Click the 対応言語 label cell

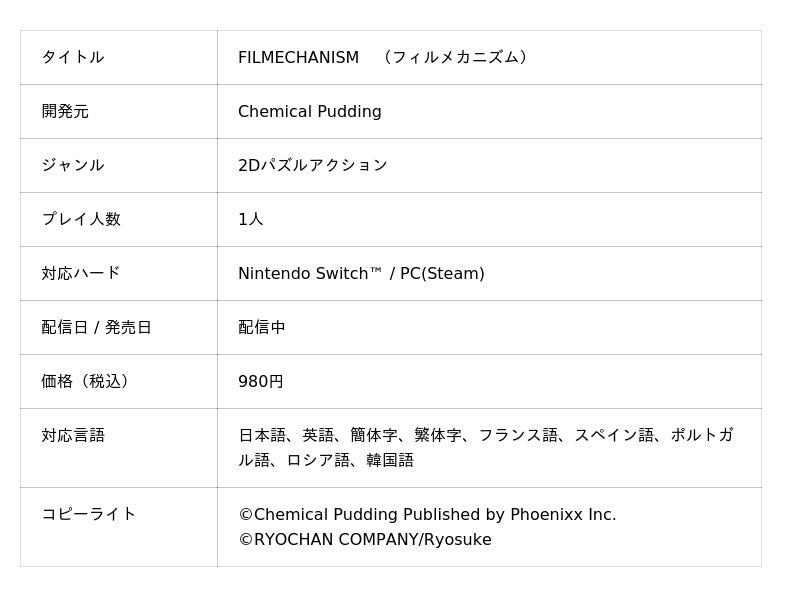point(73,435)
